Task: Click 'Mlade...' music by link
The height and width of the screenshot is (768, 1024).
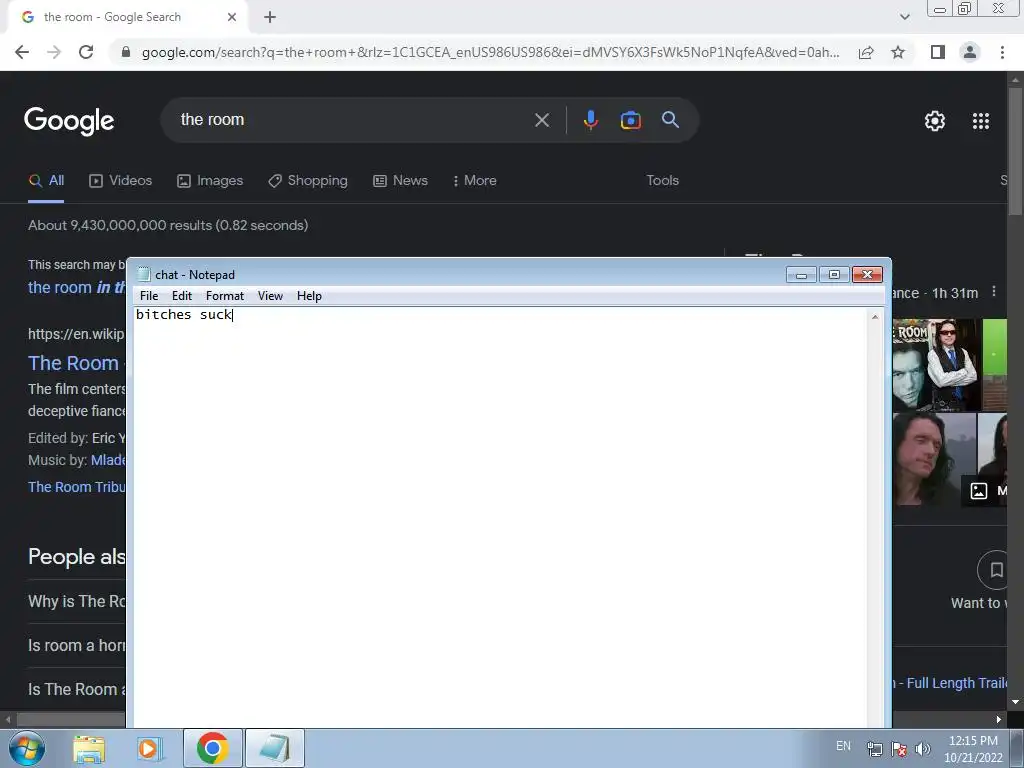Action: pyautogui.click(x=108, y=460)
